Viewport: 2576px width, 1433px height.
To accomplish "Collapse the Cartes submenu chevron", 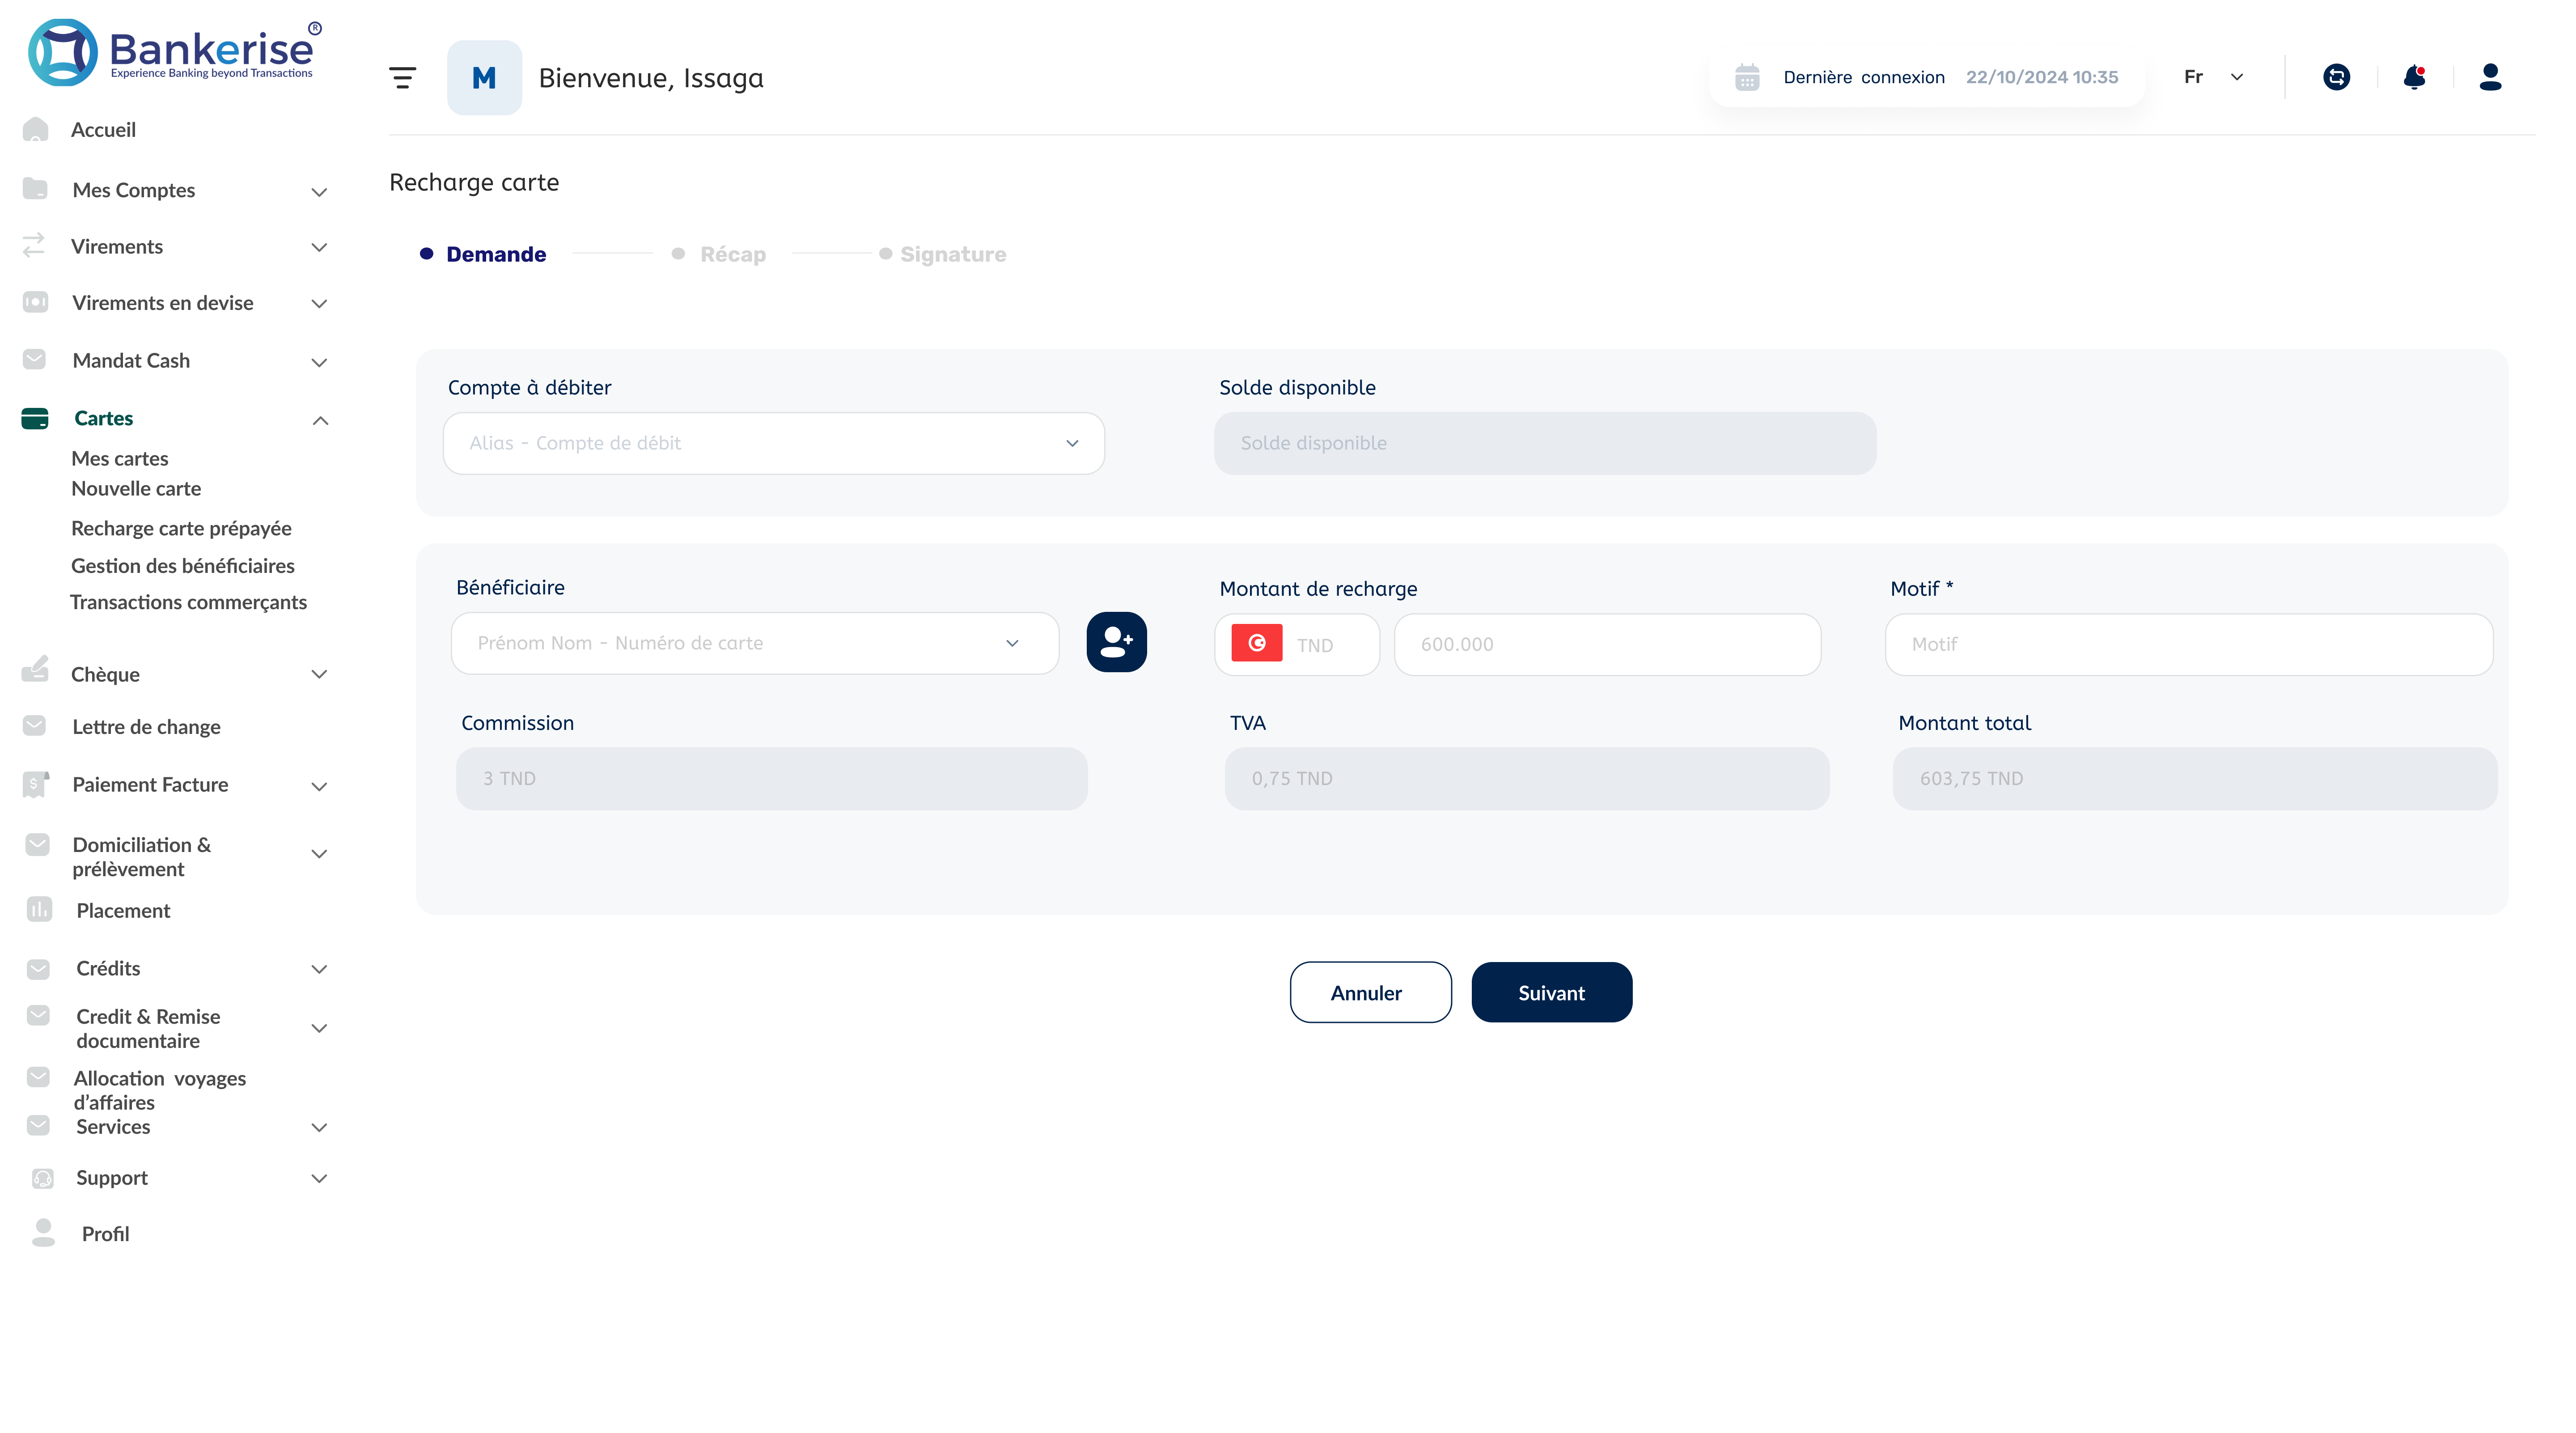I will tap(320, 420).
